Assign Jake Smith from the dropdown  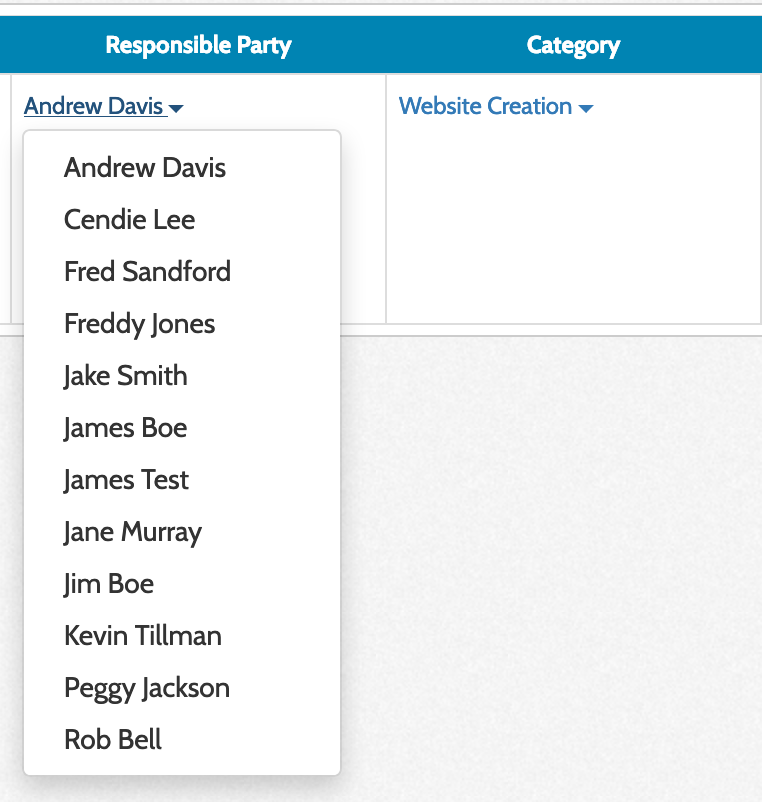[126, 376]
